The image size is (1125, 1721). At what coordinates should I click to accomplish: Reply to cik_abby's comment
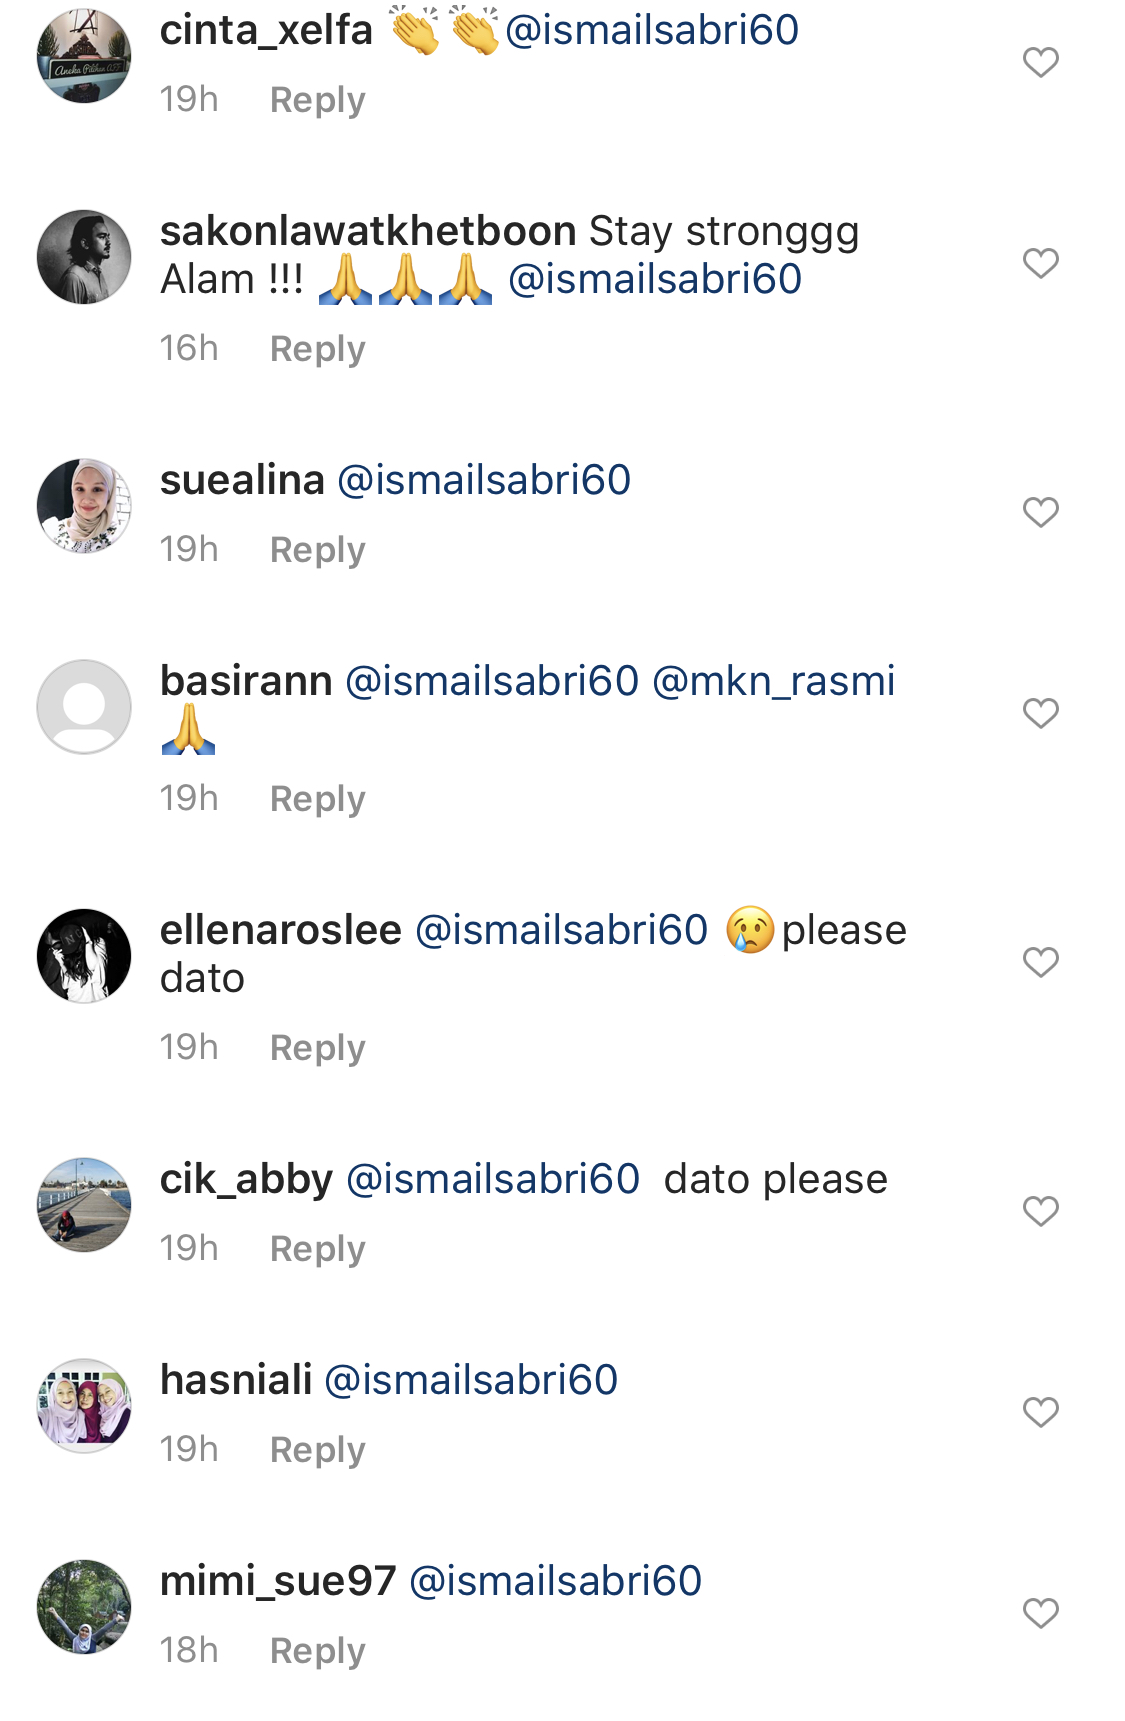[317, 1249]
